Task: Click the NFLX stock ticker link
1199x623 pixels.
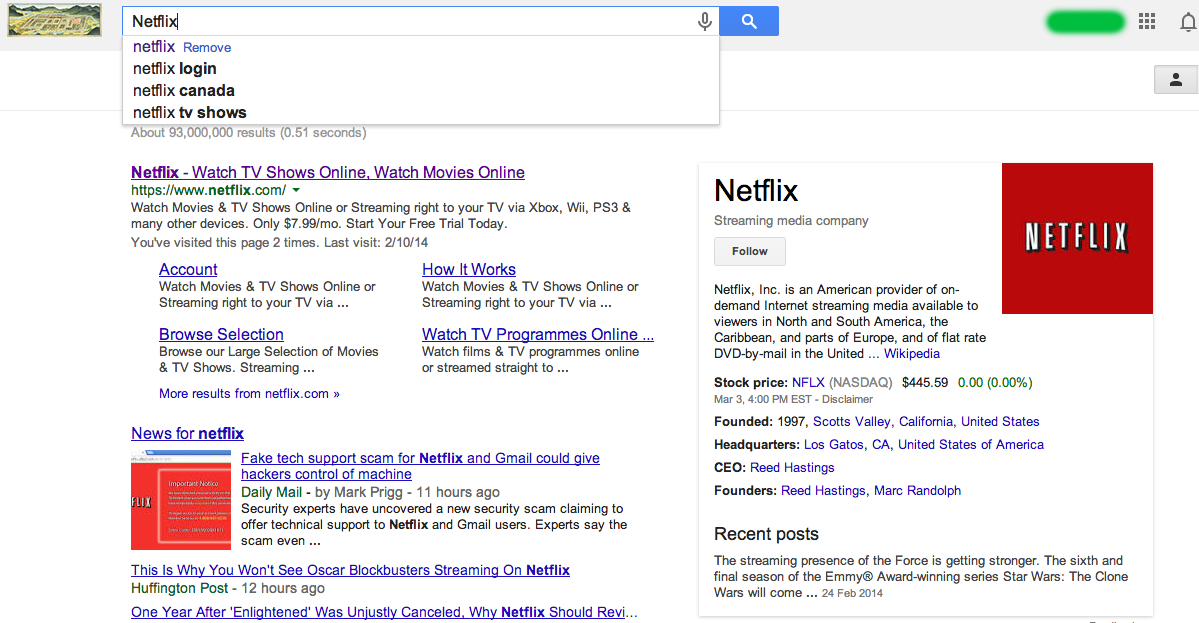Action: click(x=810, y=383)
